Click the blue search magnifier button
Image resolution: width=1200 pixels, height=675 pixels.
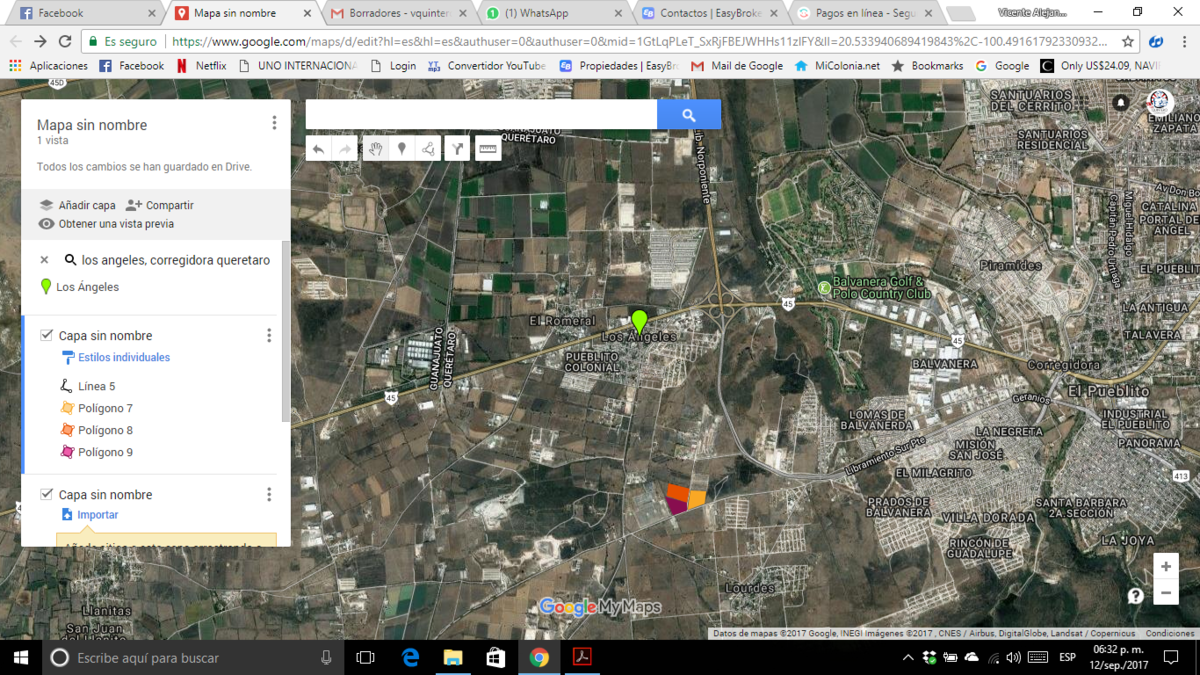tap(688, 115)
